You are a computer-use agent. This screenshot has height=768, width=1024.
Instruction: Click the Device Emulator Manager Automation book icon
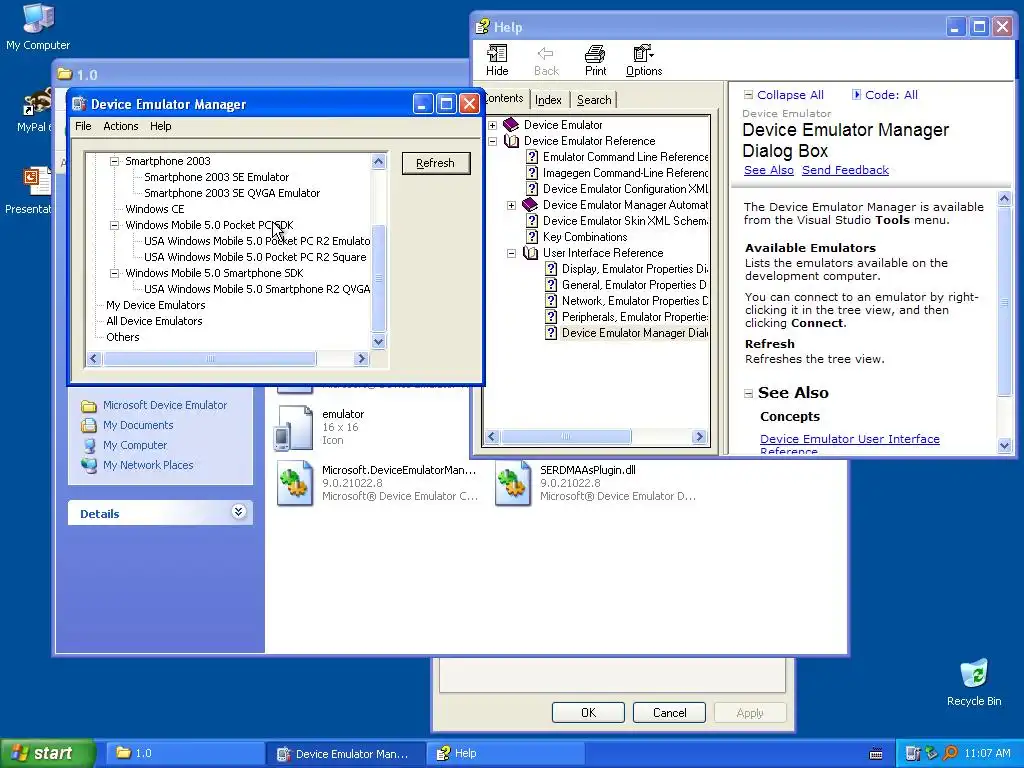530,205
